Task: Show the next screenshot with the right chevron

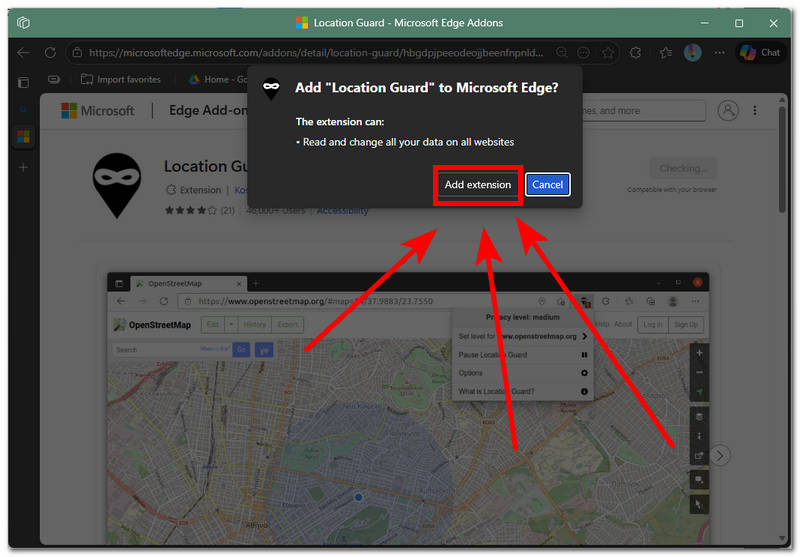Action: pyautogui.click(x=719, y=455)
